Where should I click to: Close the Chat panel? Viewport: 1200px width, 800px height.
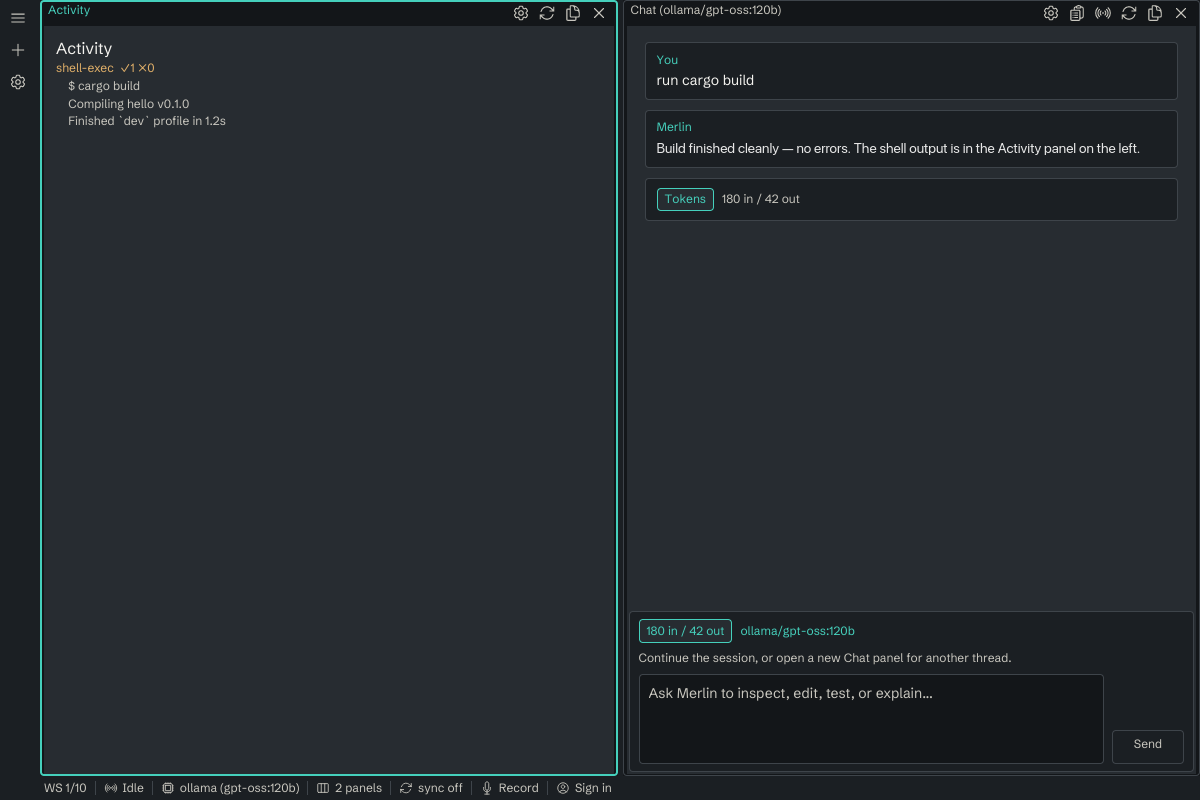[x=1181, y=13]
